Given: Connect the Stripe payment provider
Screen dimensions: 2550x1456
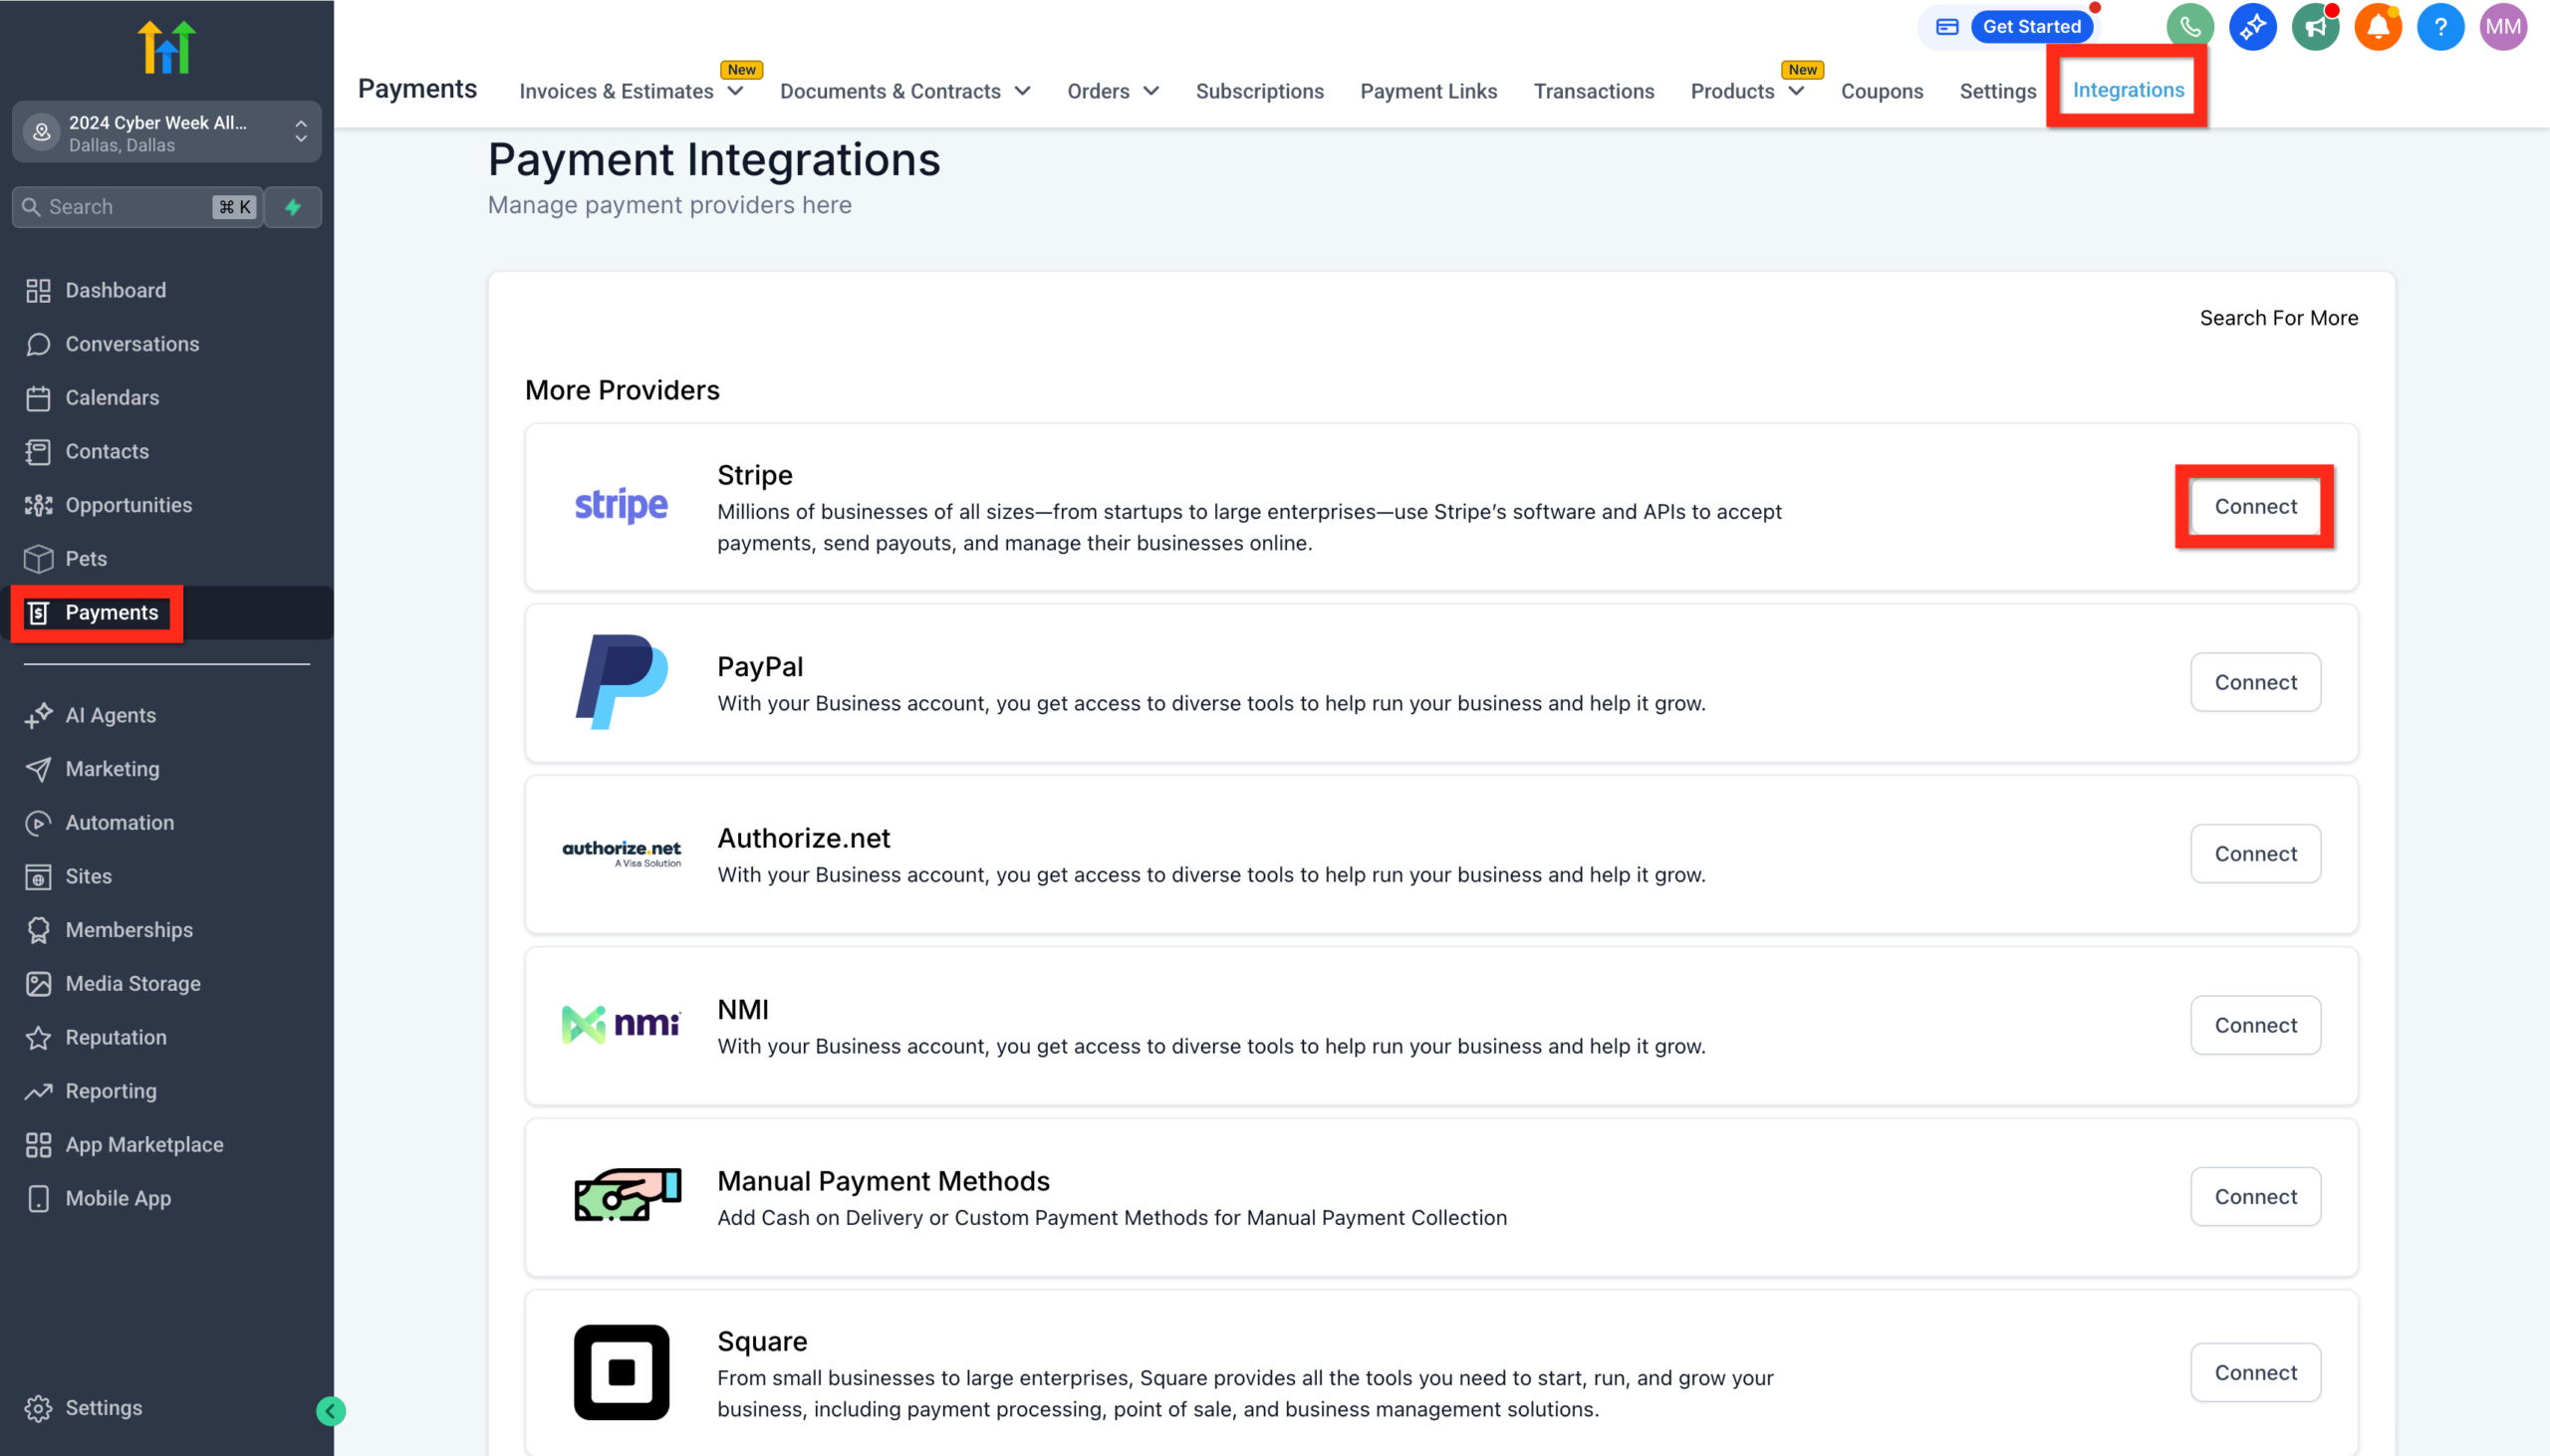Looking at the screenshot, I should (2255, 506).
